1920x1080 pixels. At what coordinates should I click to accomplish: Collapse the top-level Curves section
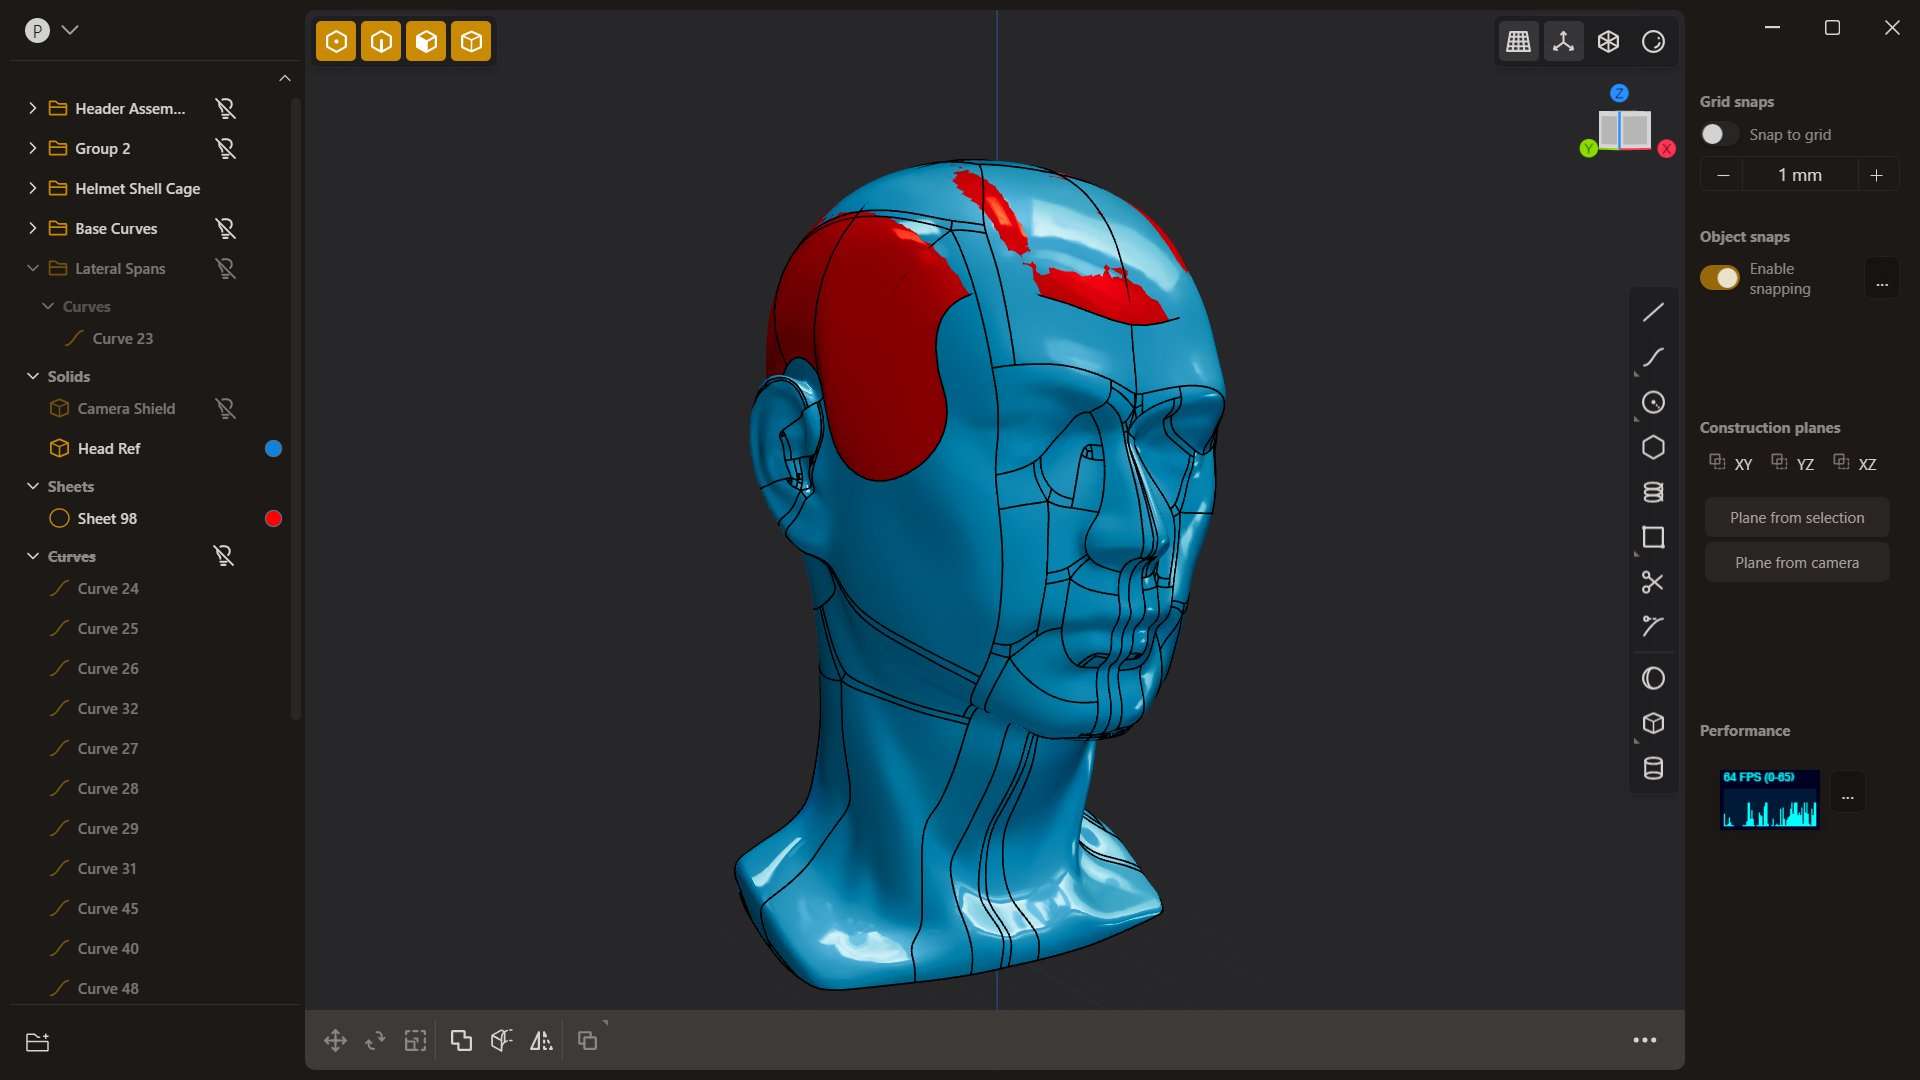(x=32, y=556)
